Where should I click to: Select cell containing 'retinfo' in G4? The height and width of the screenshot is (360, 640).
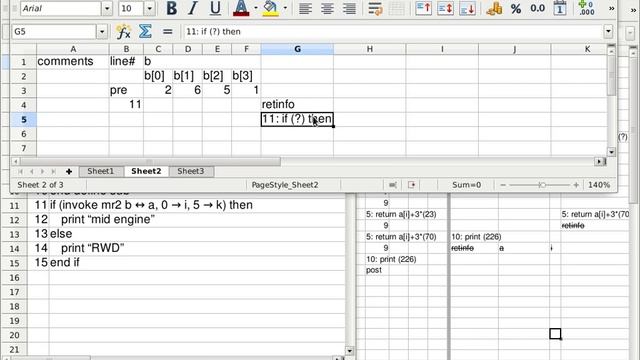coord(297,104)
